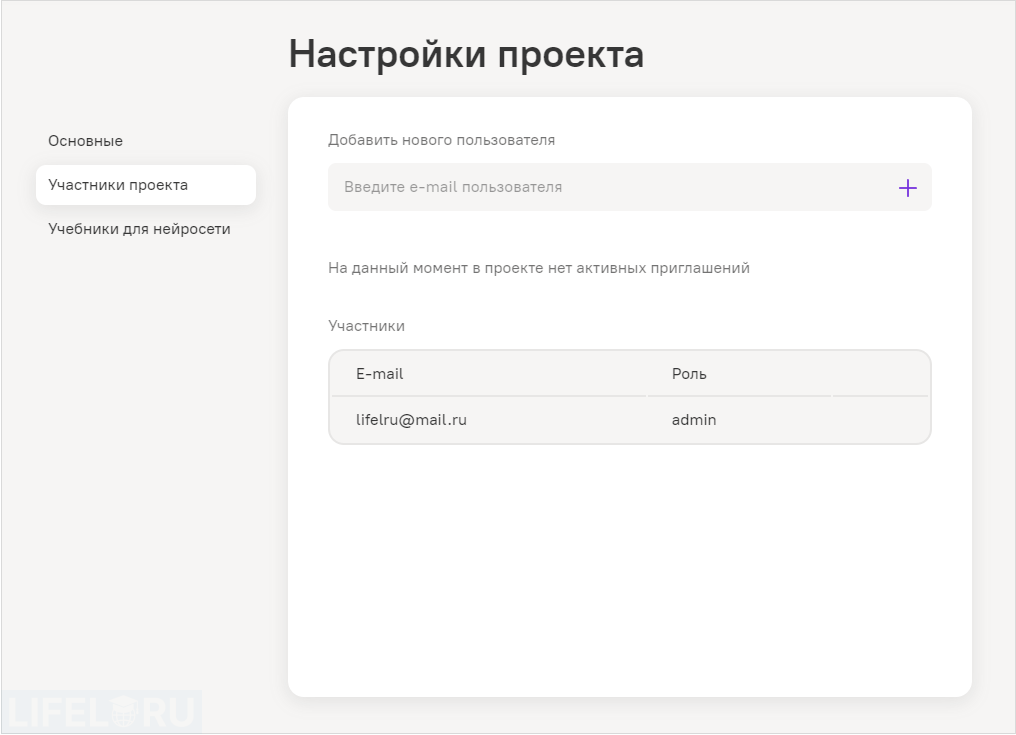Click the Роль column header
This screenshot has height=735, width=1016.
coord(688,374)
